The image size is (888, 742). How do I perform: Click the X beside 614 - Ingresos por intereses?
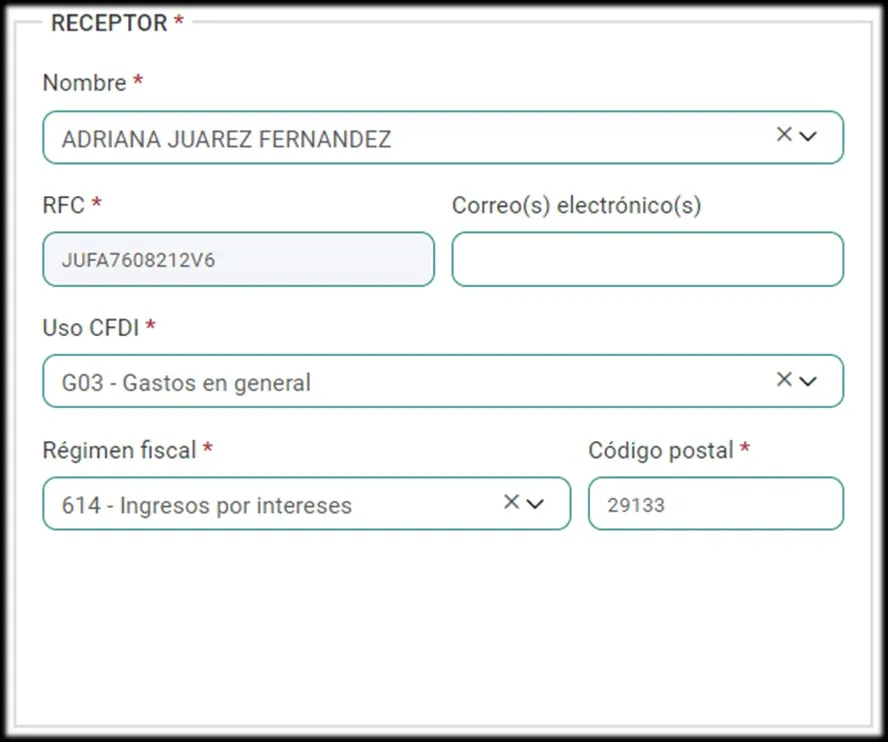click(x=510, y=501)
